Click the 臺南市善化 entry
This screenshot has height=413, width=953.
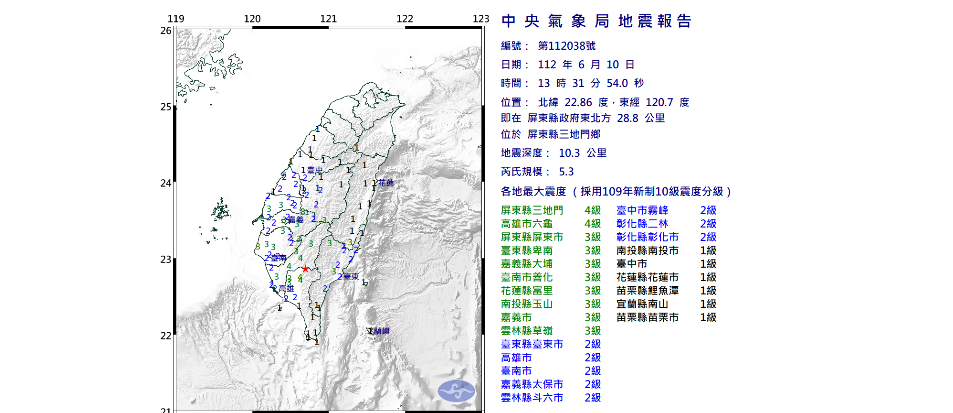(x=551, y=277)
